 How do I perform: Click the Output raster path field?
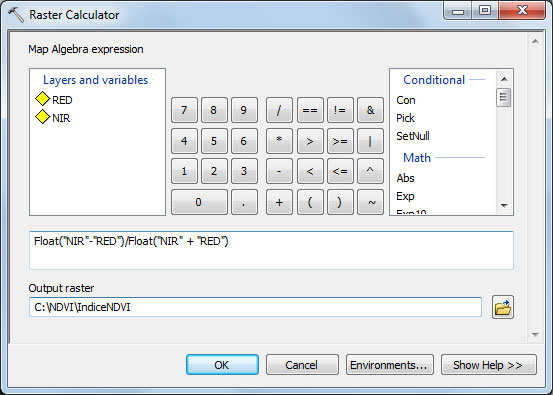pos(255,307)
